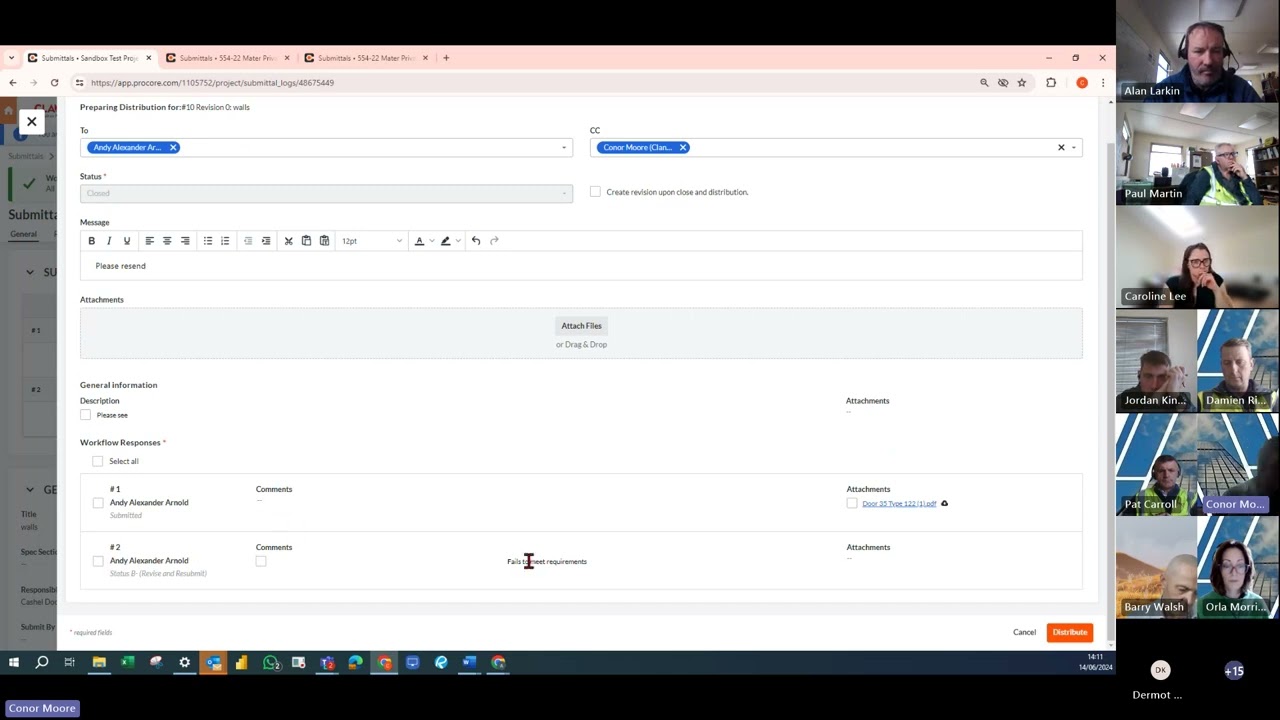Collapse the GE section expander in background
Viewport: 1280px width, 720px height.
coord(30,490)
